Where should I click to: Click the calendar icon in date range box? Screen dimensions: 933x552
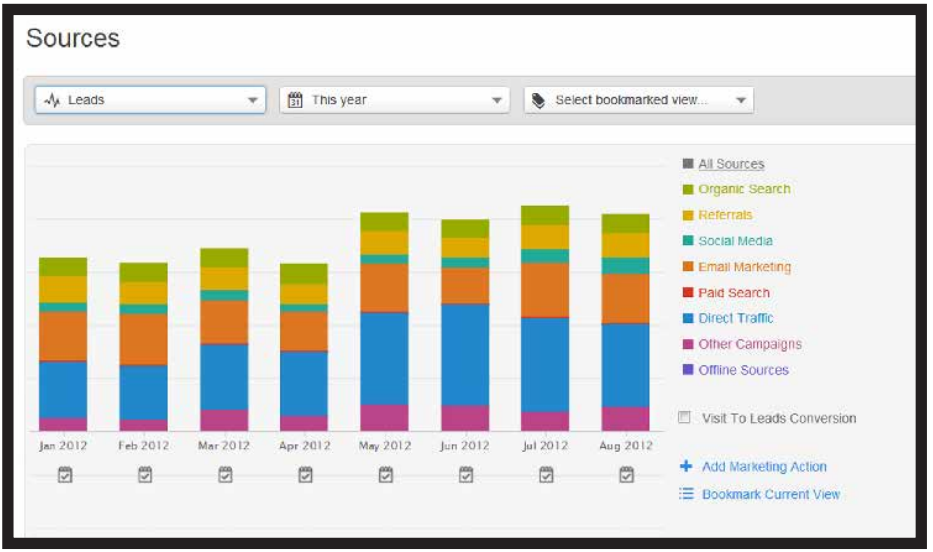(x=295, y=100)
